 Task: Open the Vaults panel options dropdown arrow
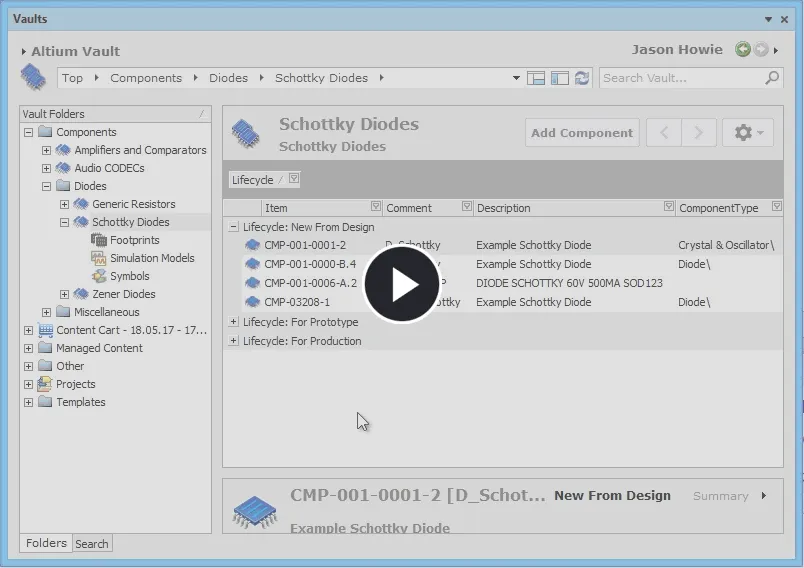(x=768, y=19)
